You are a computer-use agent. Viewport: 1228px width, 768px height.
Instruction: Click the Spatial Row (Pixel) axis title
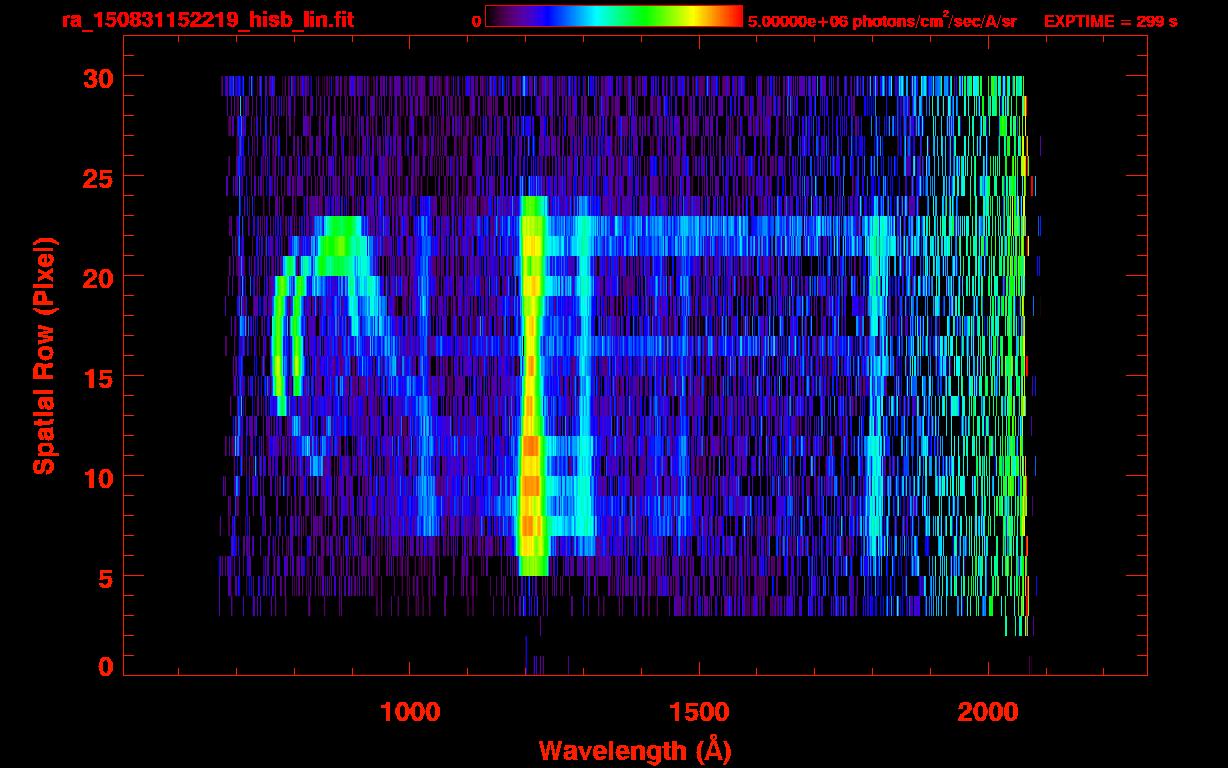pyautogui.click(x=44, y=355)
